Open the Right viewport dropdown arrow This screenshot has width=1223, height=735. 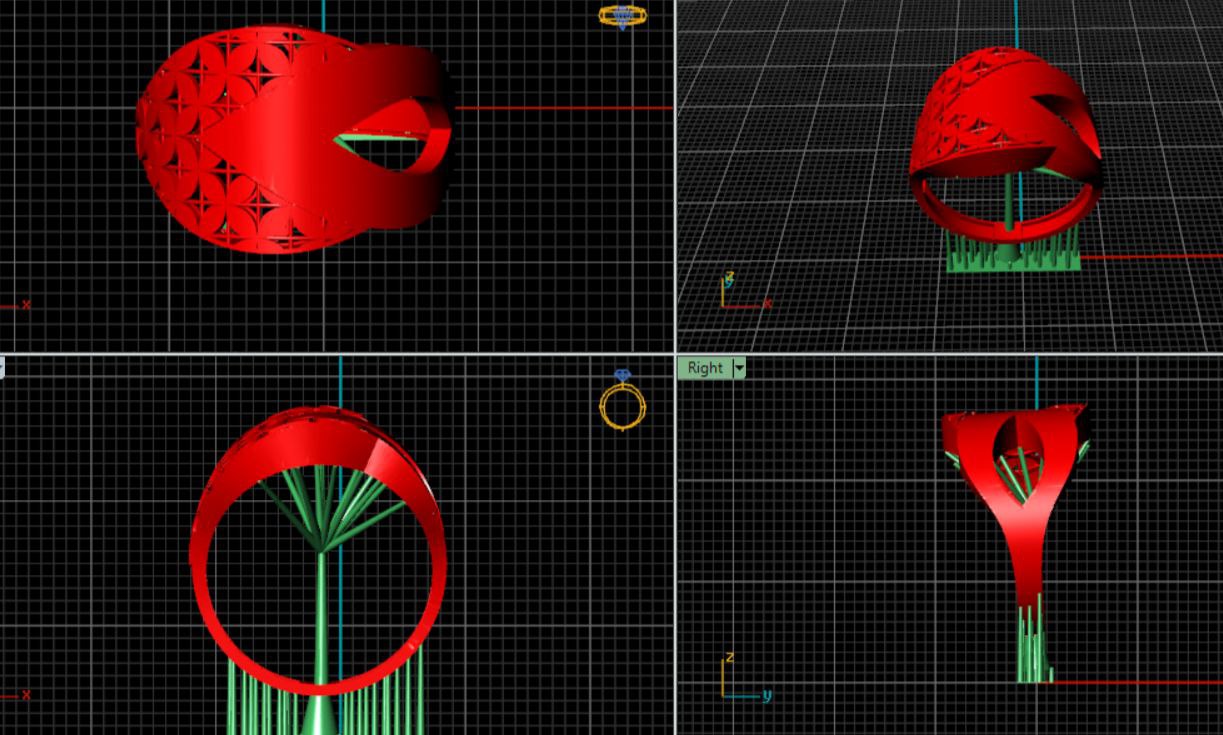[739, 368]
